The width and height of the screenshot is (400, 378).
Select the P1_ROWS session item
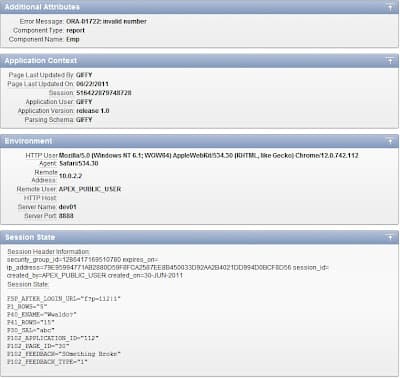(27, 307)
